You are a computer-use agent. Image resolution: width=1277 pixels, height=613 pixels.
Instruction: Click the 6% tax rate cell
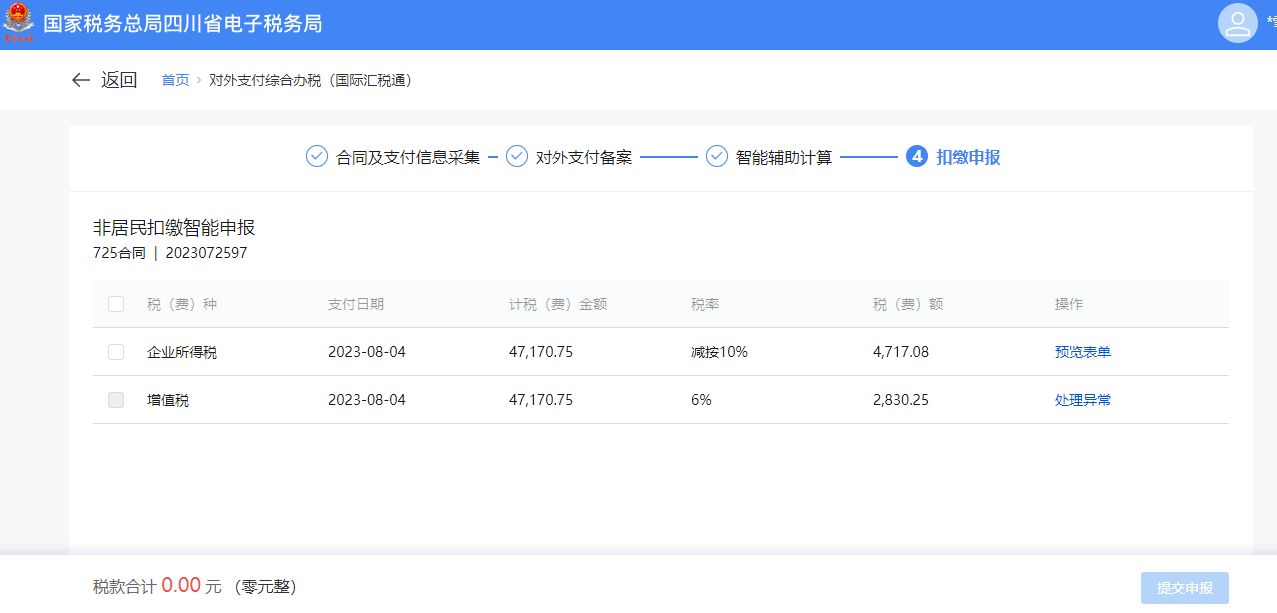click(x=701, y=400)
